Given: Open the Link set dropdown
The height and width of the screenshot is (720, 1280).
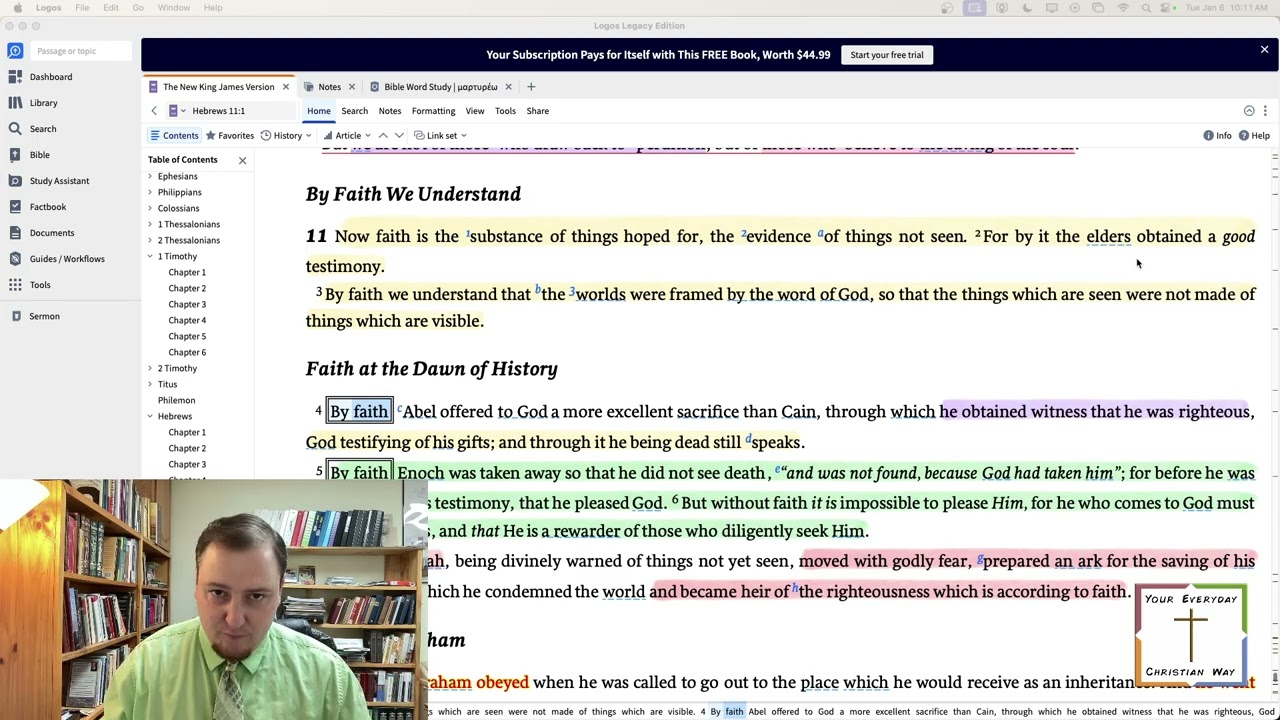Looking at the screenshot, I should click(441, 135).
